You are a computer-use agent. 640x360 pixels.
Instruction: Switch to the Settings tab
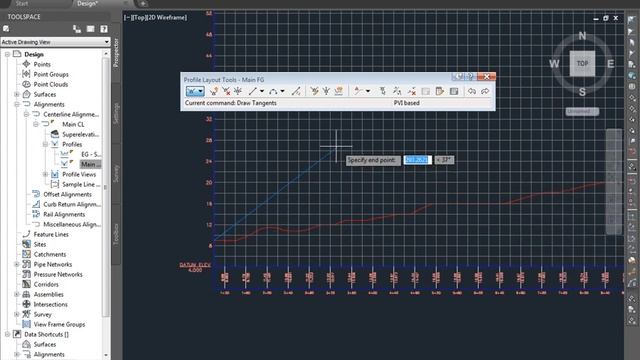click(116, 113)
